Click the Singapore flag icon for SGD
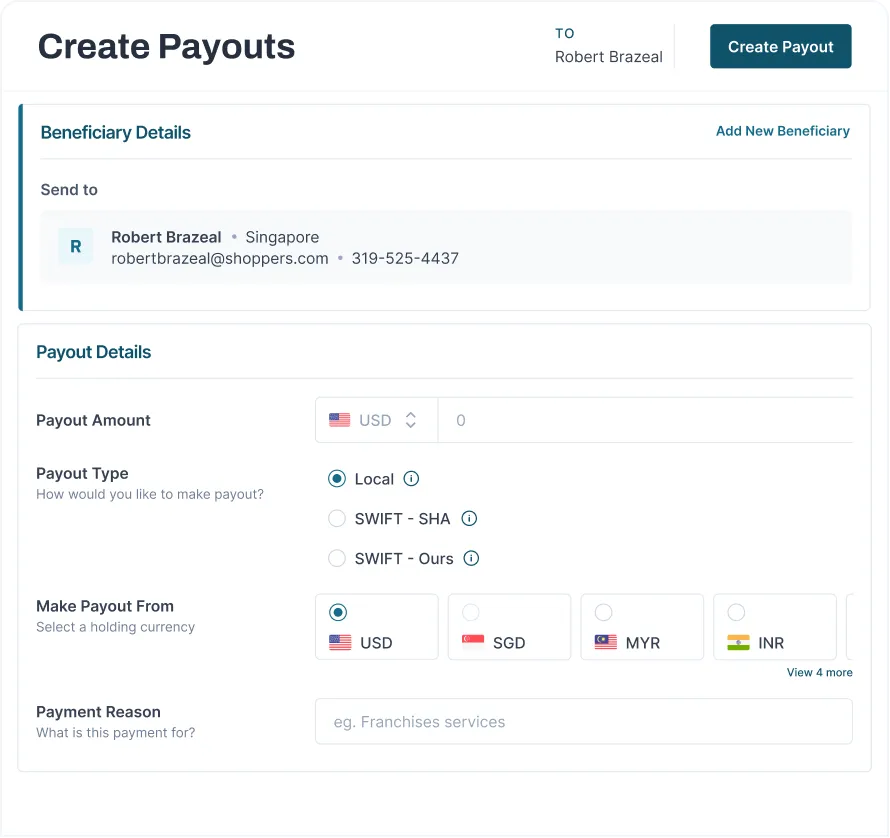This screenshot has width=890, height=838. [x=473, y=643]
